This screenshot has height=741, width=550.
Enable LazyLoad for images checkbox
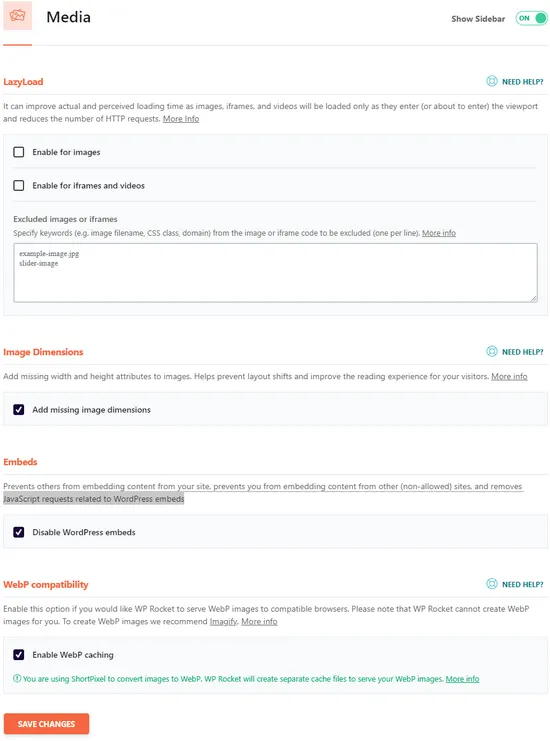[19, 152]
